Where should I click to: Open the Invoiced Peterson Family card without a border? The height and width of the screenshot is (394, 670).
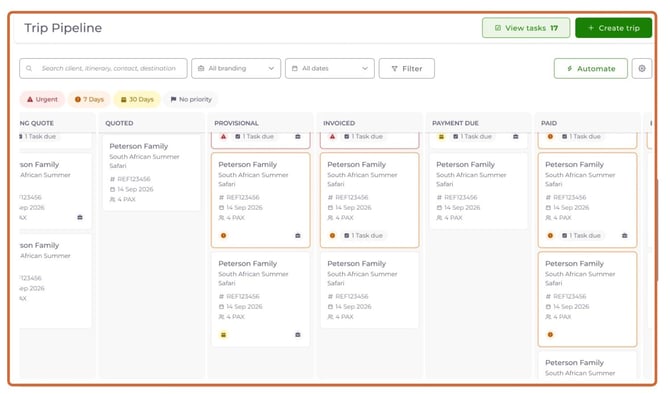[370, 290]
